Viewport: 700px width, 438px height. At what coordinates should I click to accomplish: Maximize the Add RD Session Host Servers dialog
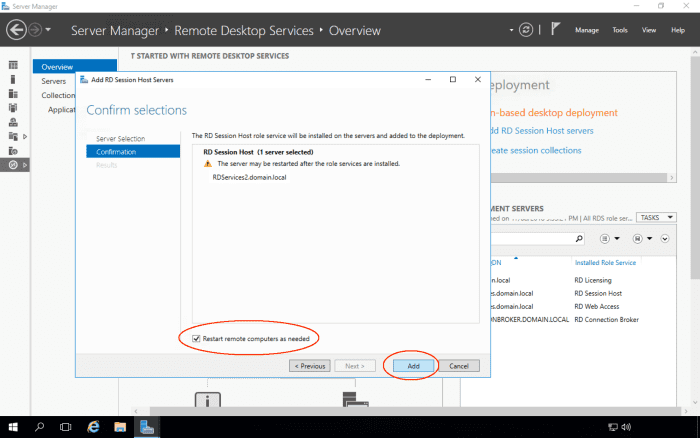[x=453, y=79]
